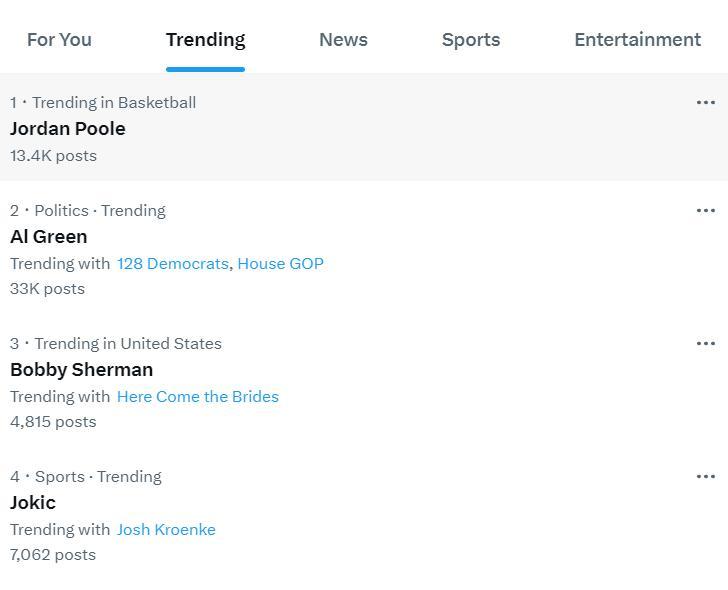This screenshot has width=728, height=590.
Task: Open more options for Al Green trend
Action: [705, 210]
